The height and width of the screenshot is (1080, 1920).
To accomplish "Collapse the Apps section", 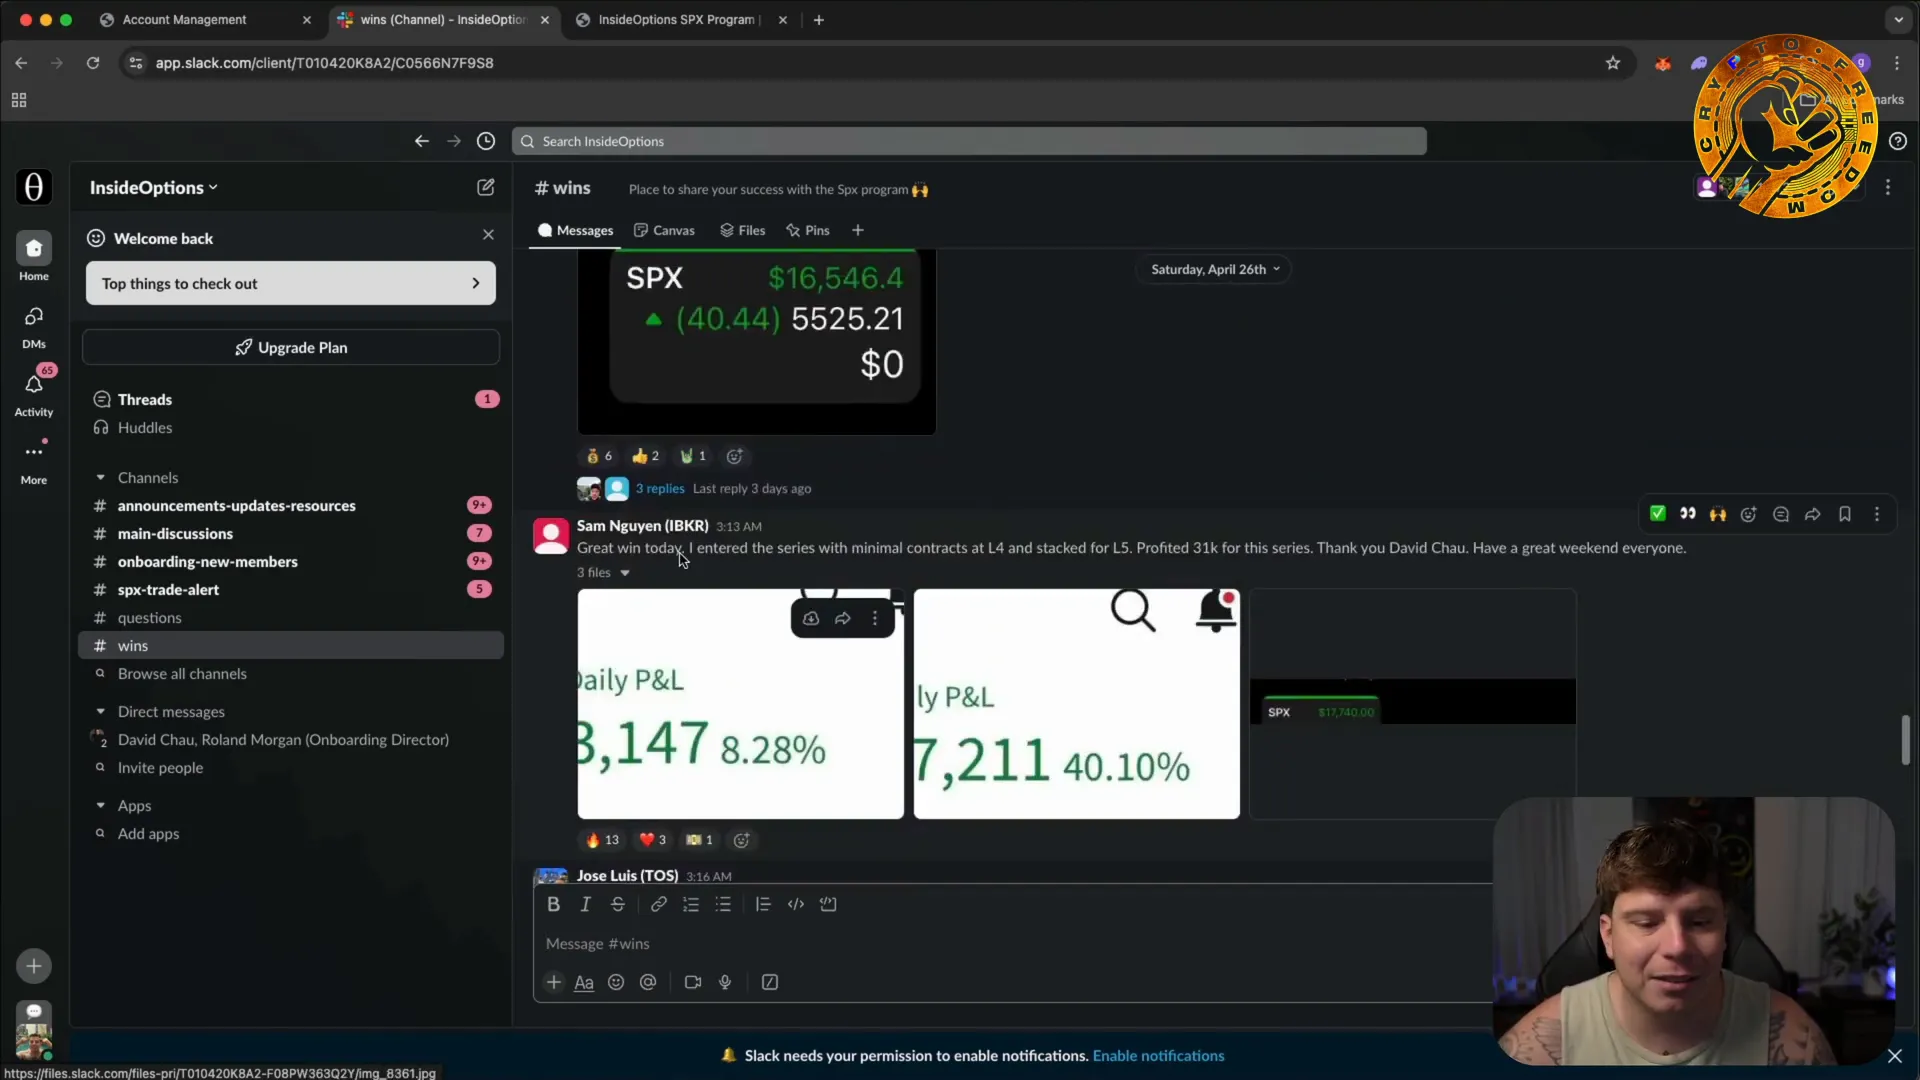I will 100,806.
